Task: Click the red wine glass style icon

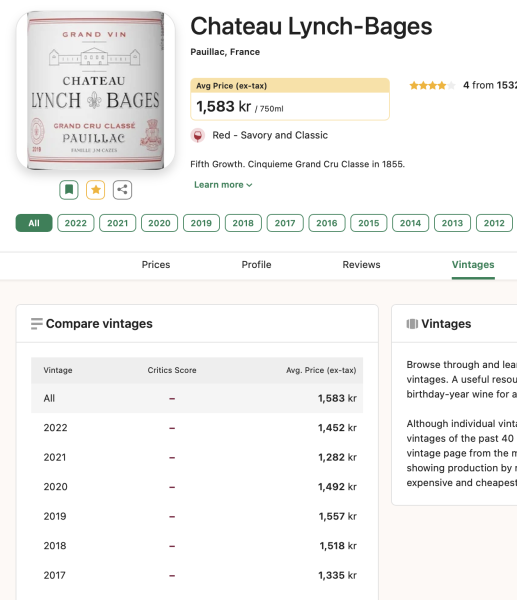Action: [198, 135]
